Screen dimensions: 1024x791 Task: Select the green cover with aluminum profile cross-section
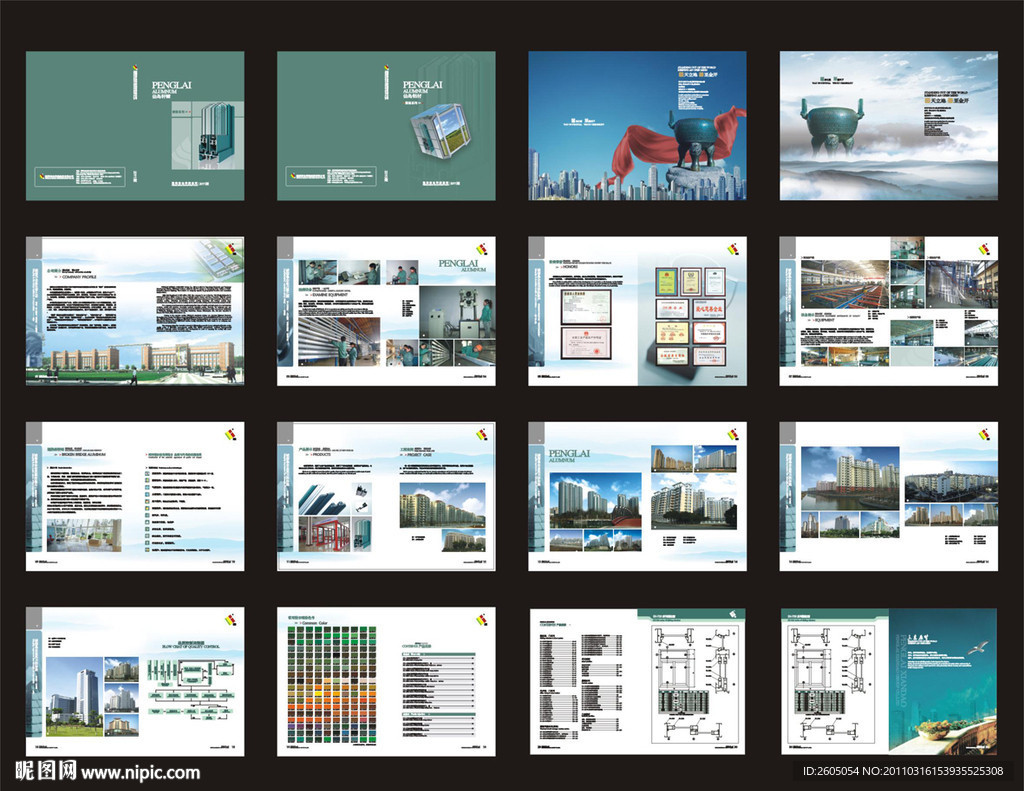click(x=135, y=126)
